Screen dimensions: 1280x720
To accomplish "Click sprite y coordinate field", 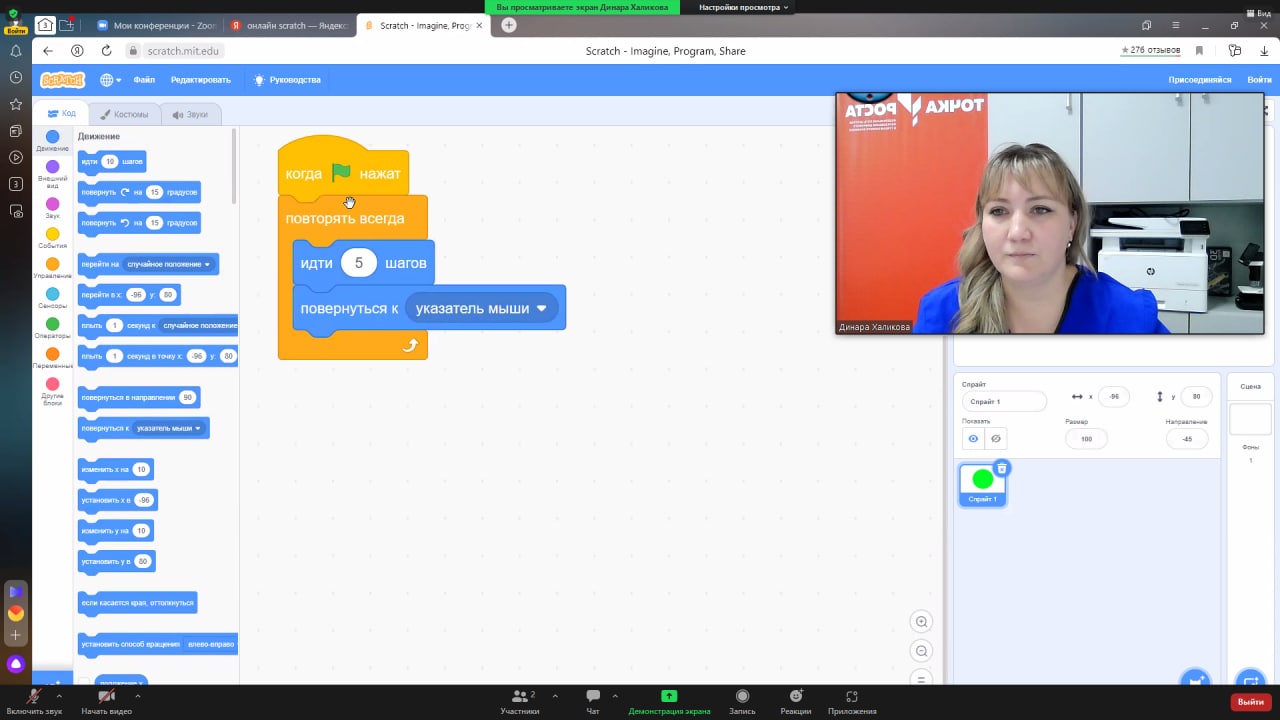I will coord(1196,396).
